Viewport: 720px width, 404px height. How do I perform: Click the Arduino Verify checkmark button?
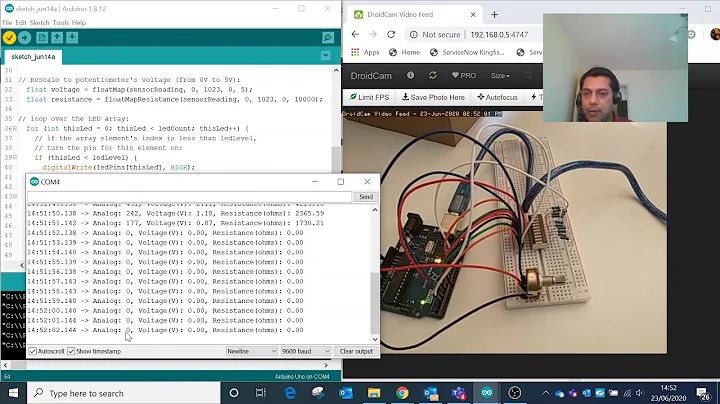(x=9, y=38)
